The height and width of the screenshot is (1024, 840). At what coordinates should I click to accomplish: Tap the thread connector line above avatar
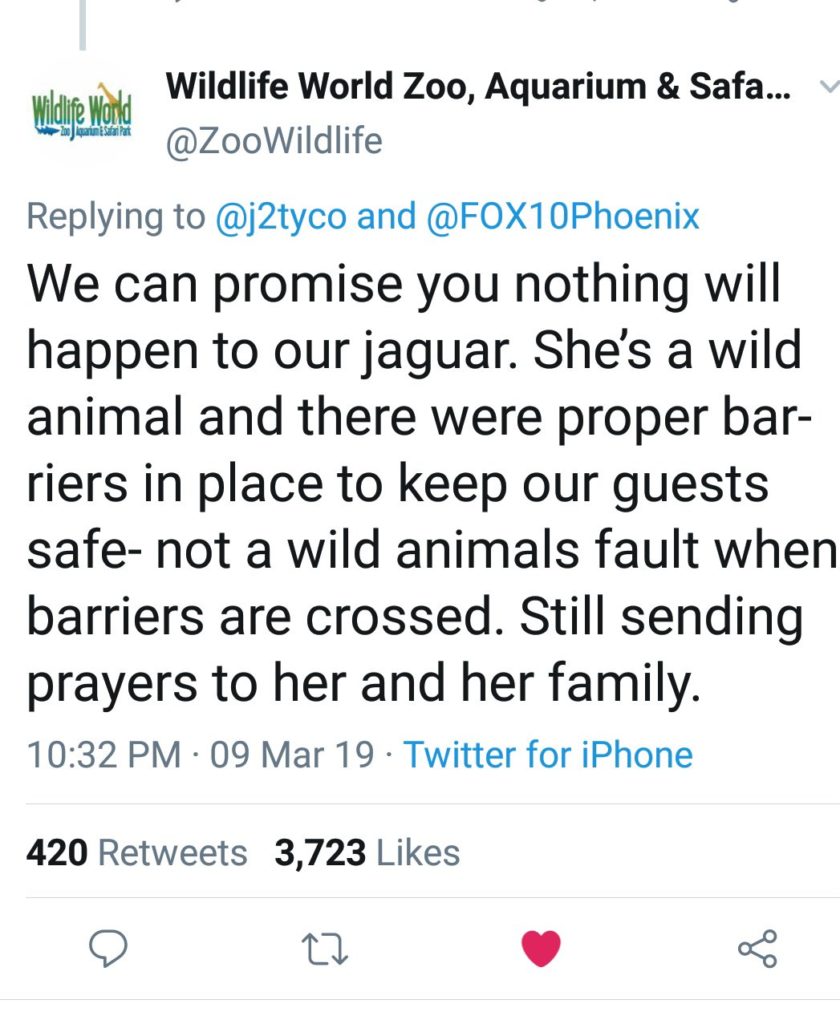[x=82, y=25]
